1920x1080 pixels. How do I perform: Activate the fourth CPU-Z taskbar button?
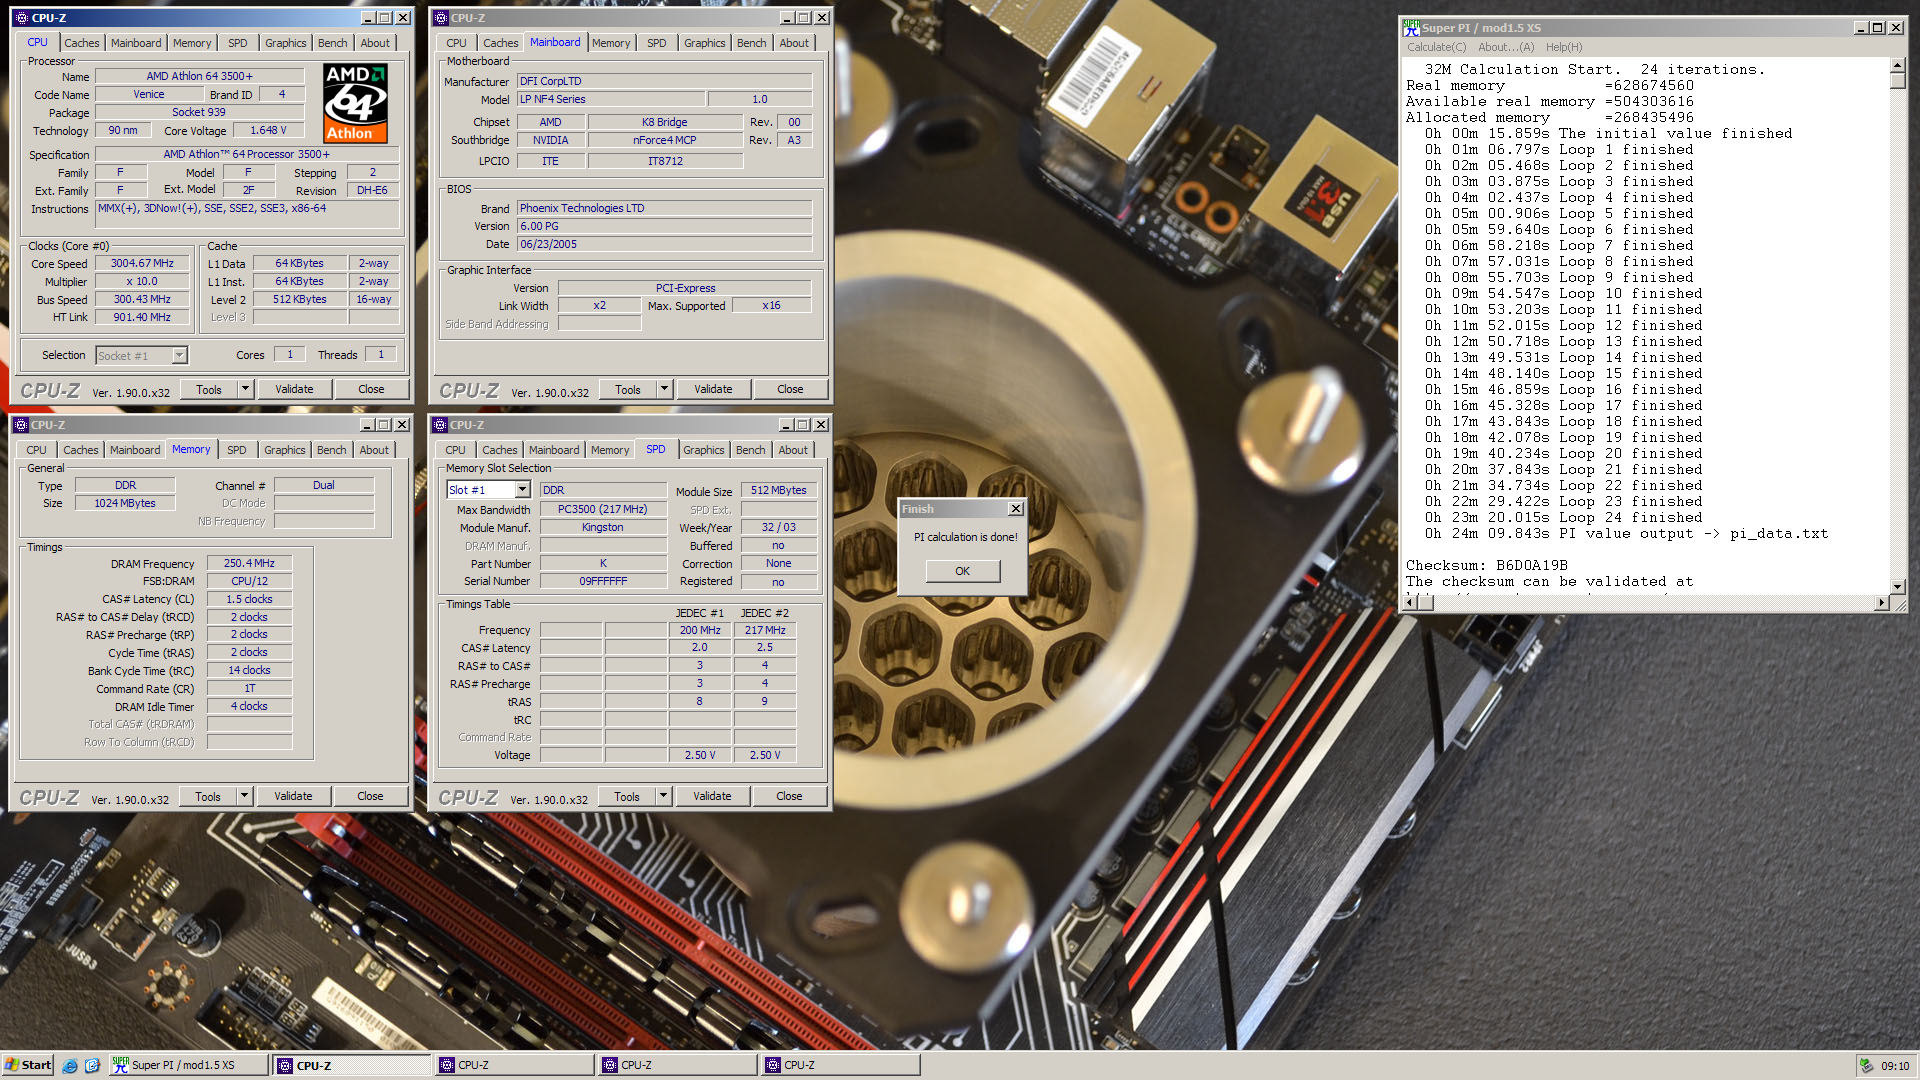pyautogui.click(x=841, y=1066)
